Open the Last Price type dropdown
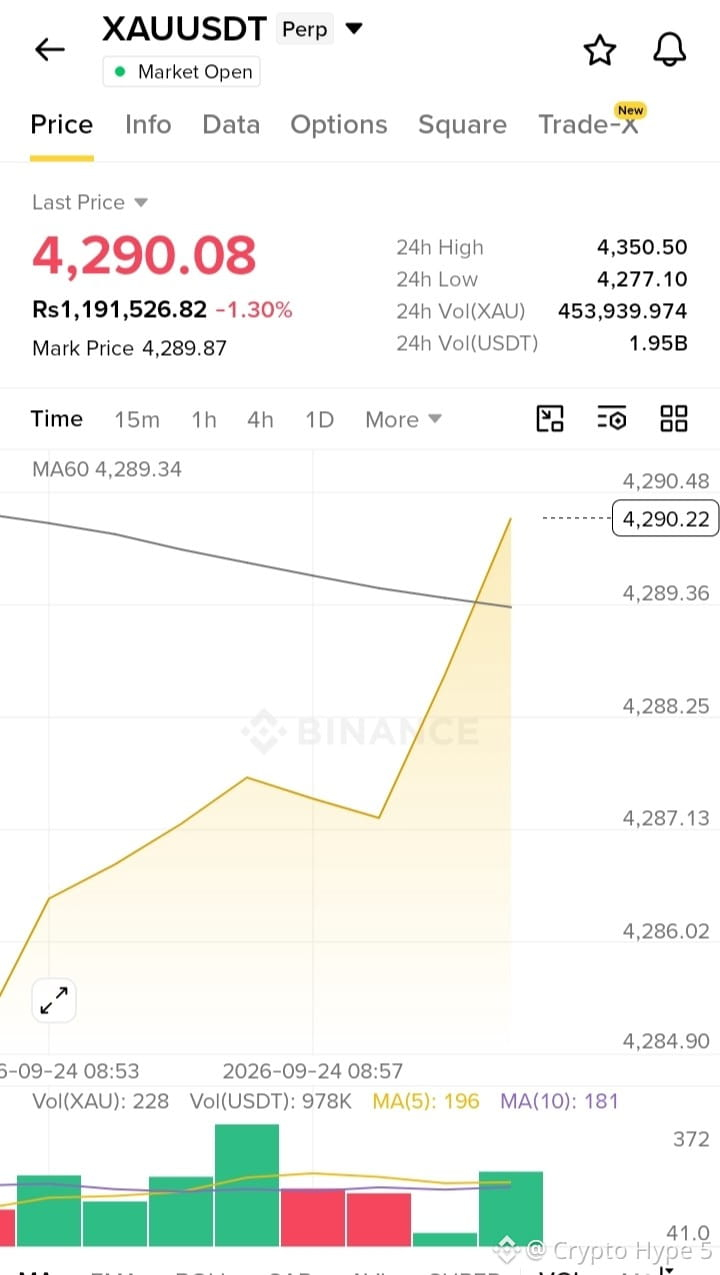 coord(90,202)
